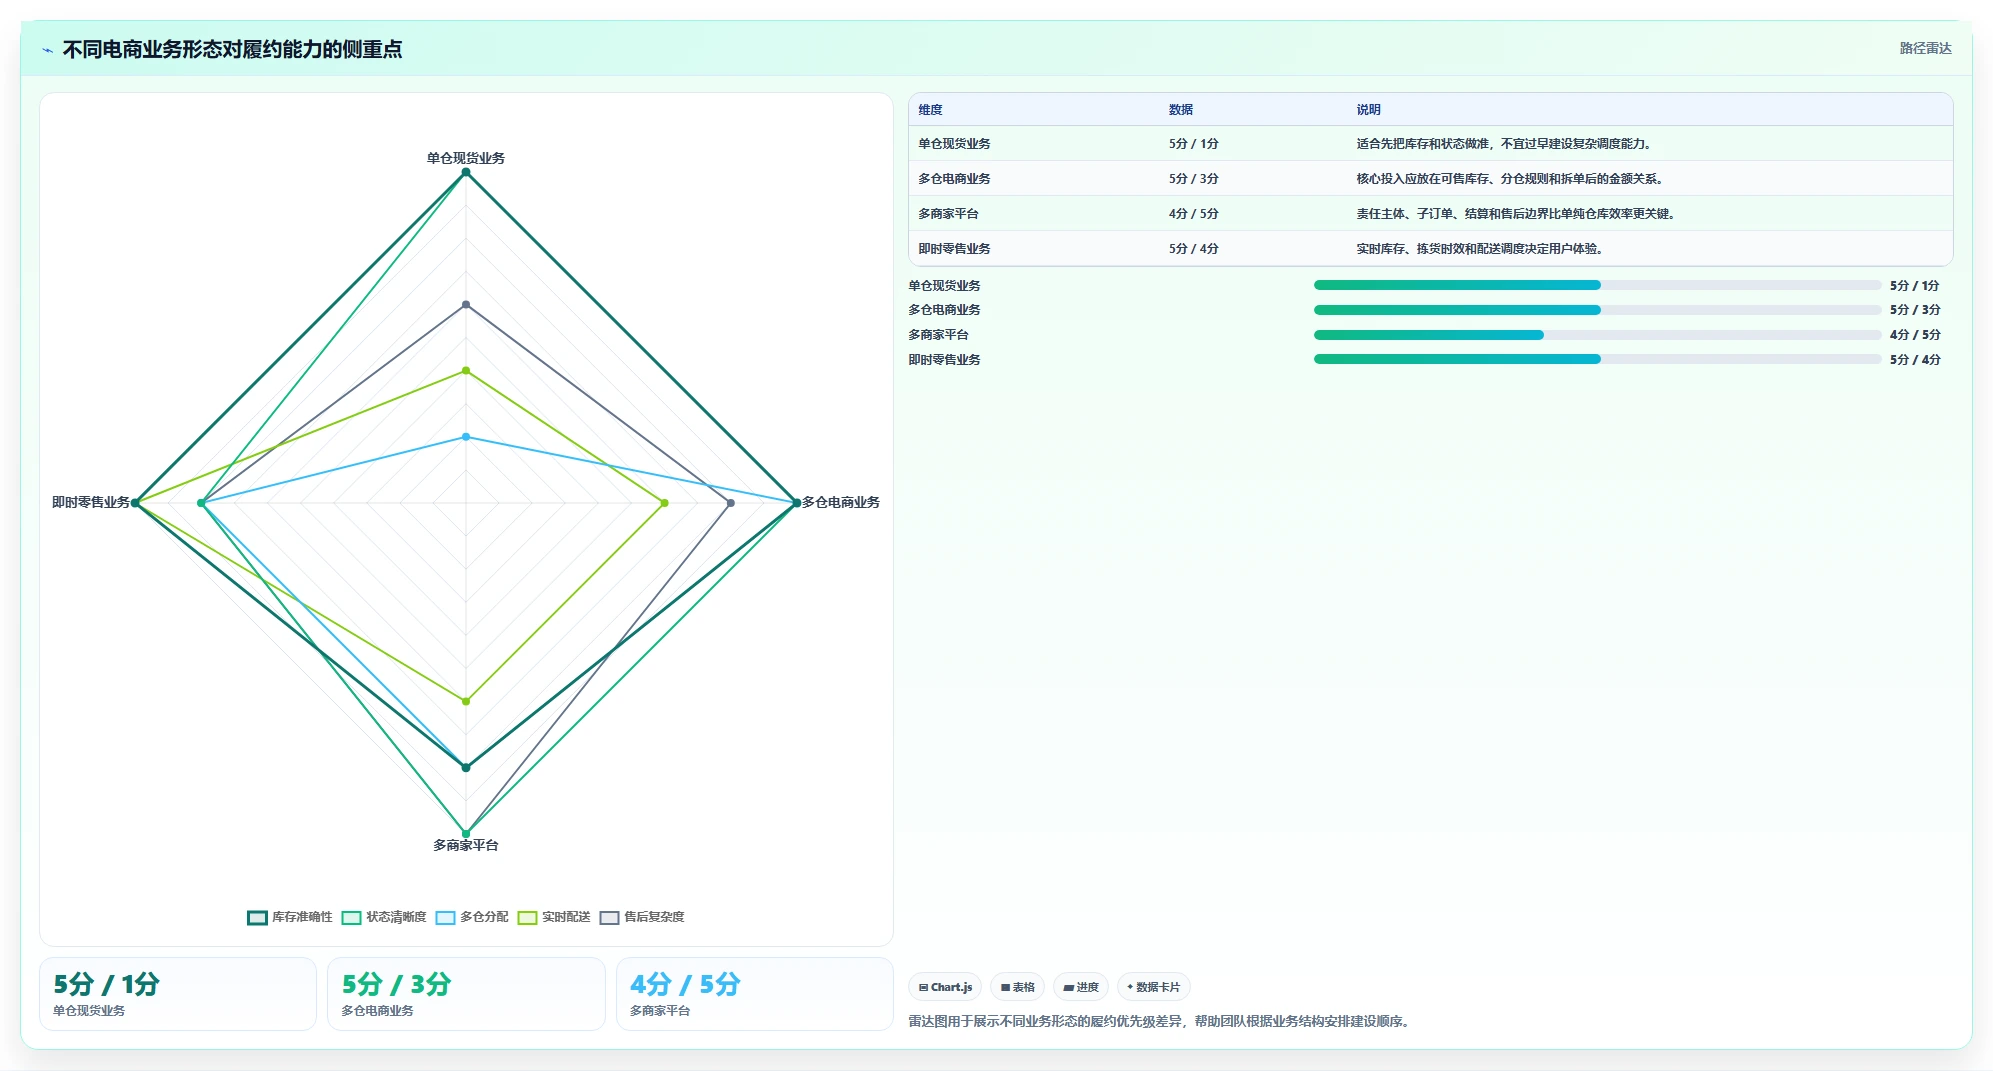Click the 多商家平台 axis label on radar

point(466,845)
